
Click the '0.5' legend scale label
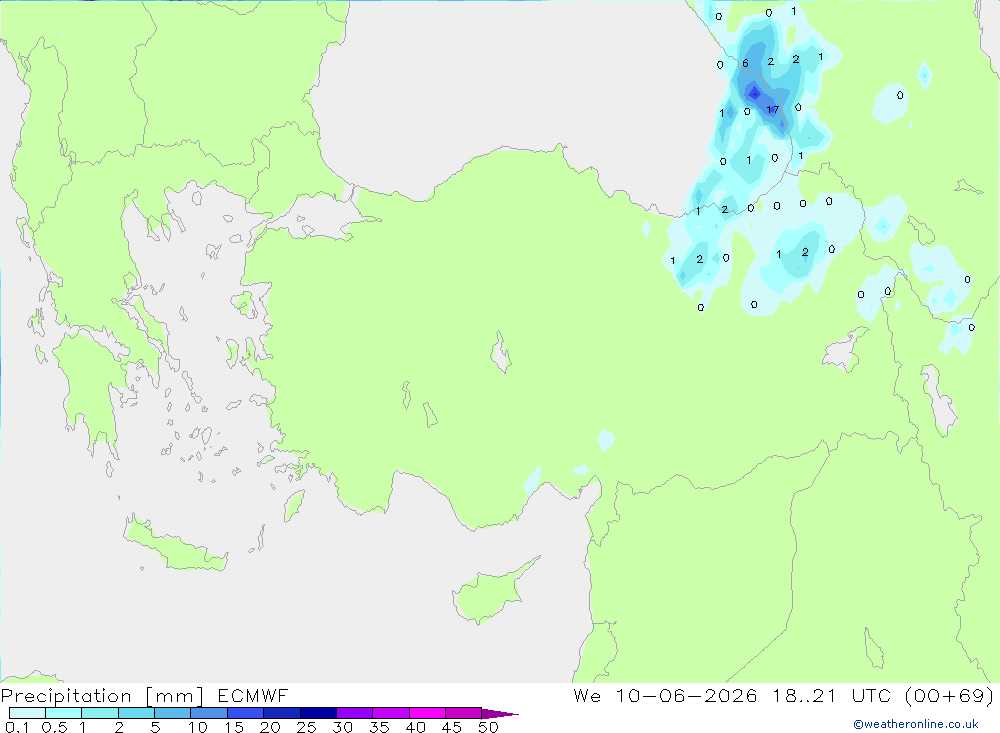tap(54, 727)
